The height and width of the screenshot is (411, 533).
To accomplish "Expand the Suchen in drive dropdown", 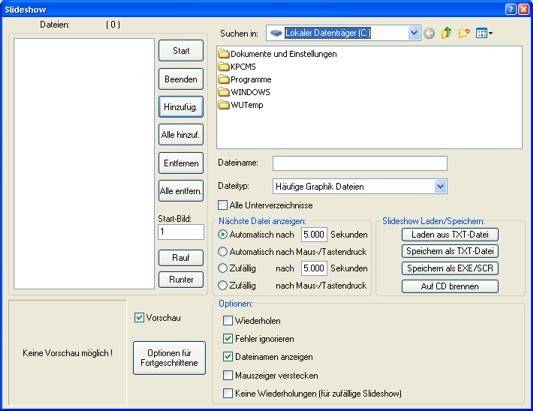I will 414,33.
